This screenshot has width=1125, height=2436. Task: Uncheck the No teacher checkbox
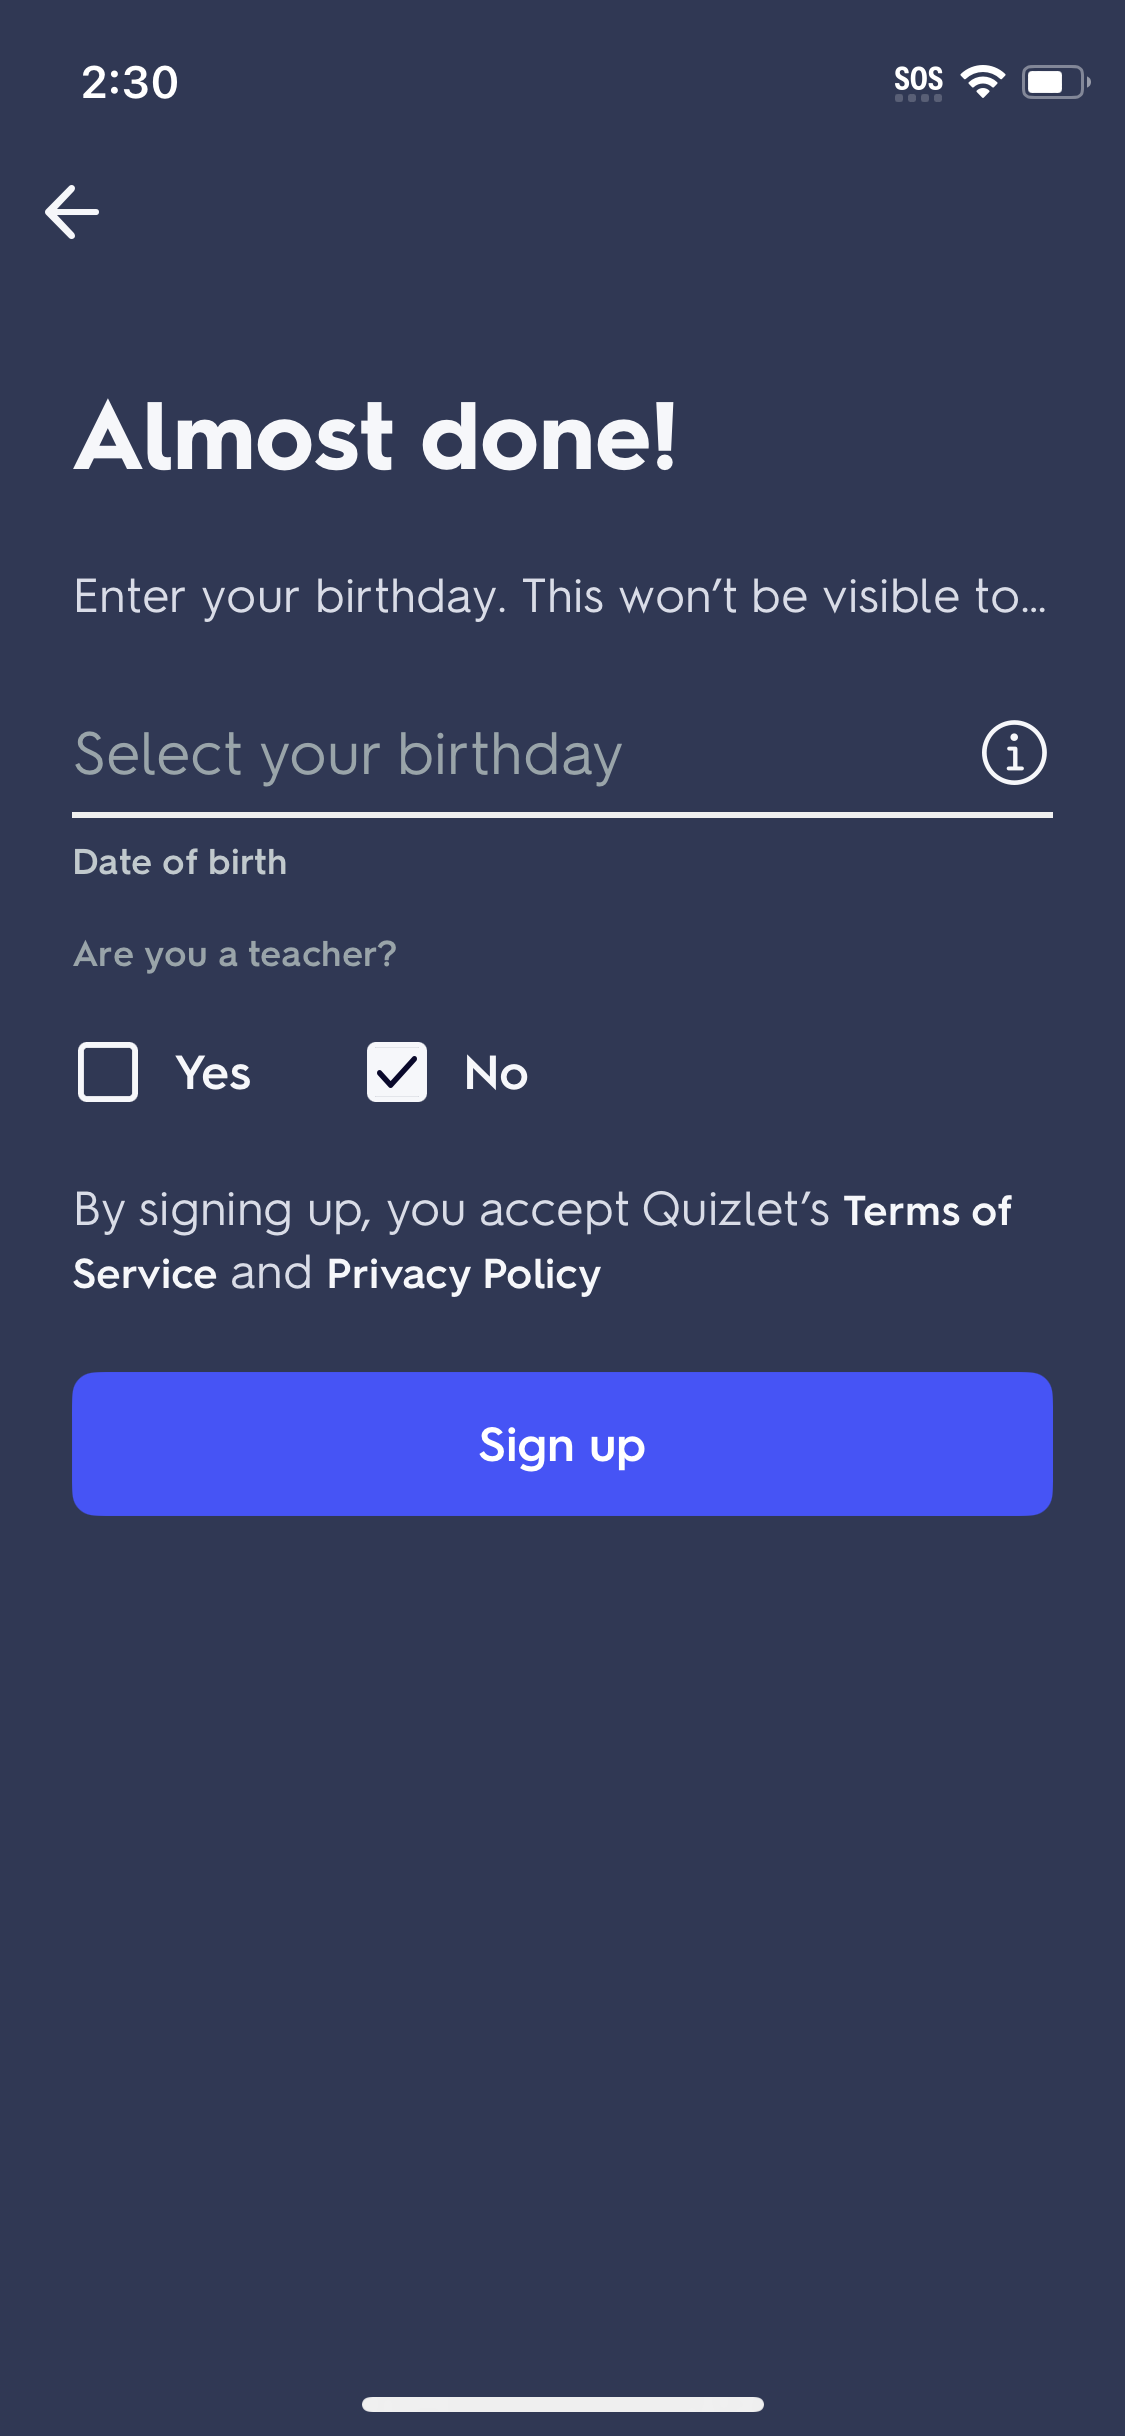click(396, 1072)
